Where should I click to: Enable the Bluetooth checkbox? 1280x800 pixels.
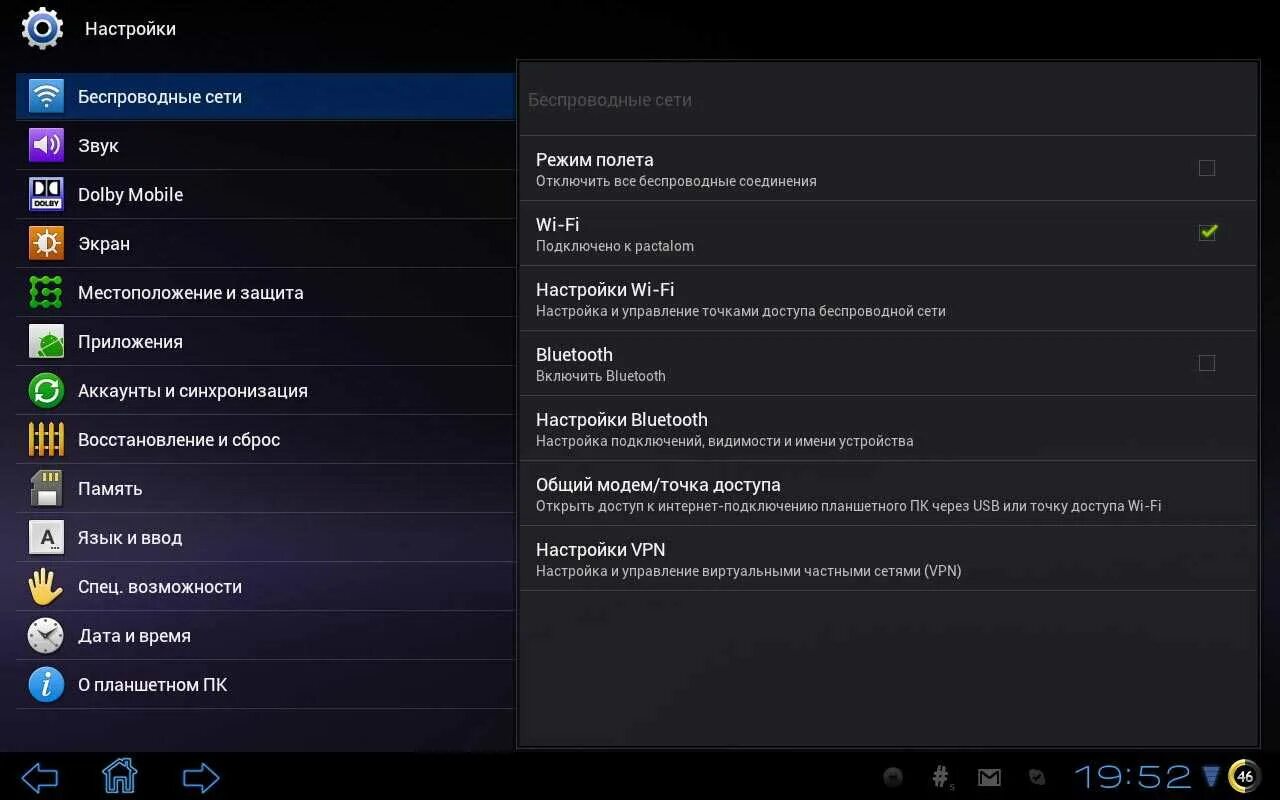[x=1207, y=363]
